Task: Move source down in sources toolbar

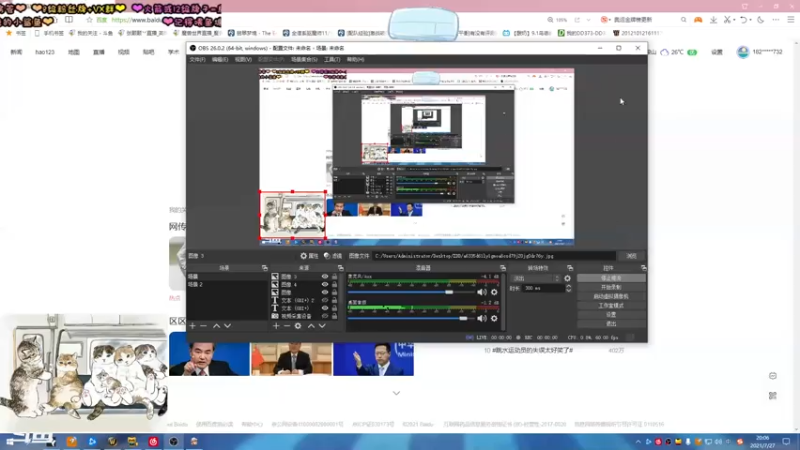Action: pos(322,326)
